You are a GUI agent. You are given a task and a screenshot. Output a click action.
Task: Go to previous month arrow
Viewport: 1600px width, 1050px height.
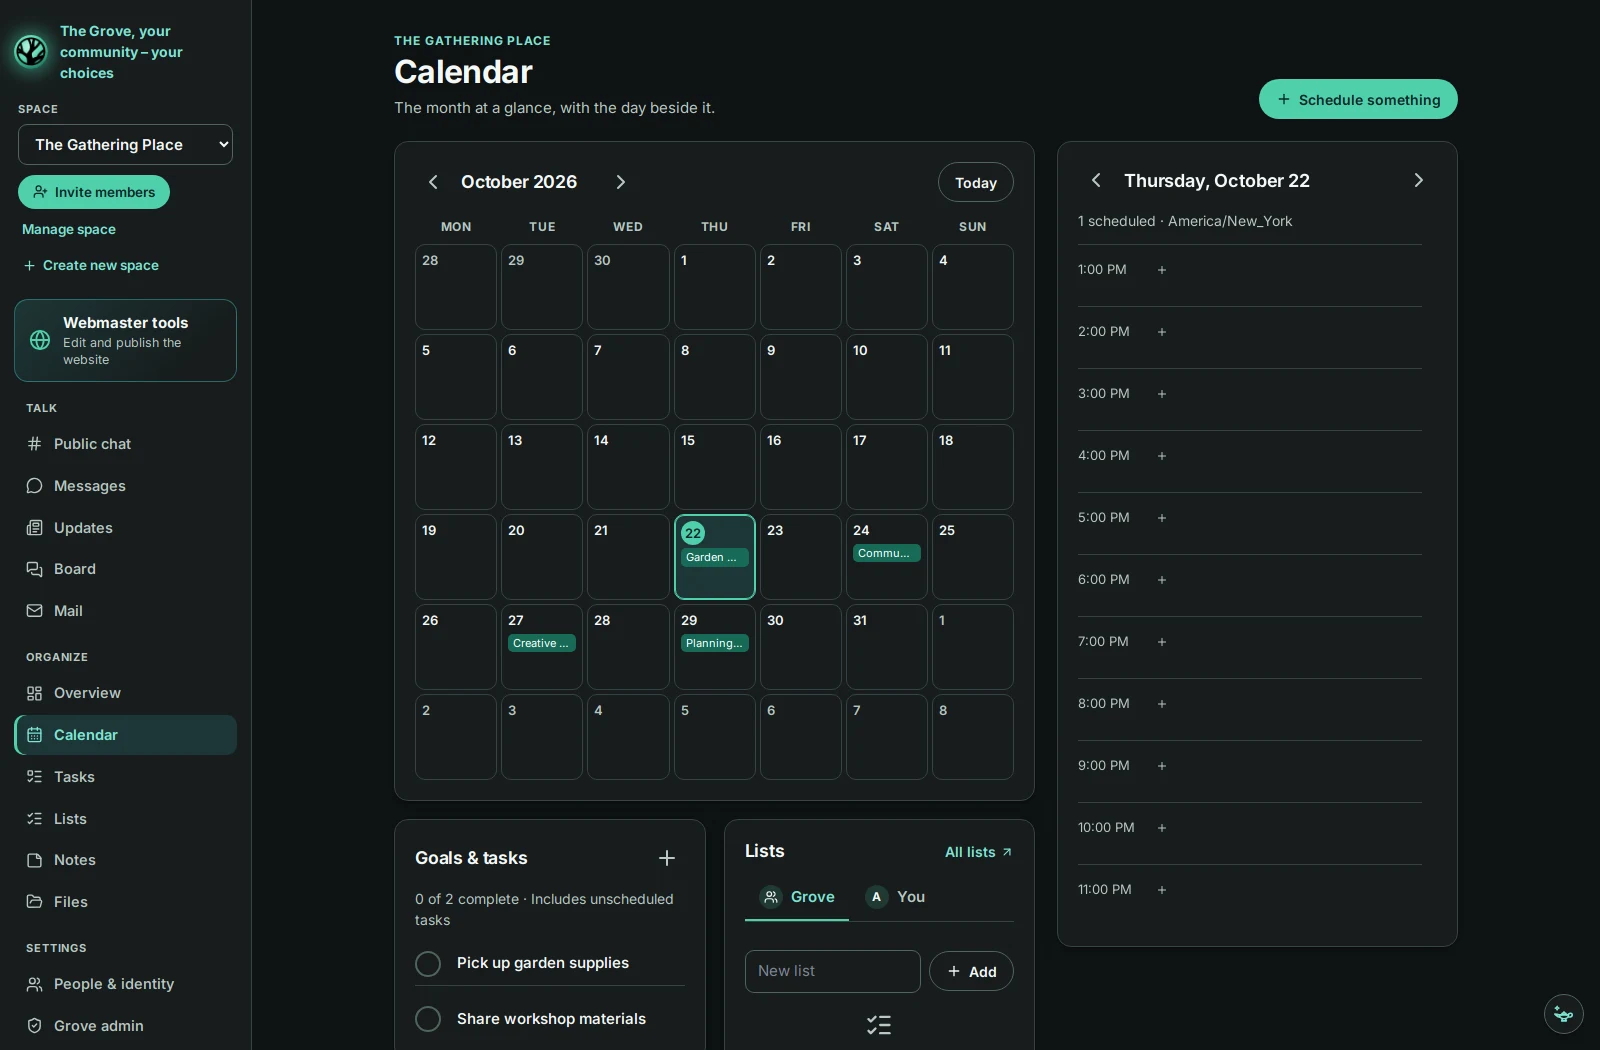coord(433,182)
